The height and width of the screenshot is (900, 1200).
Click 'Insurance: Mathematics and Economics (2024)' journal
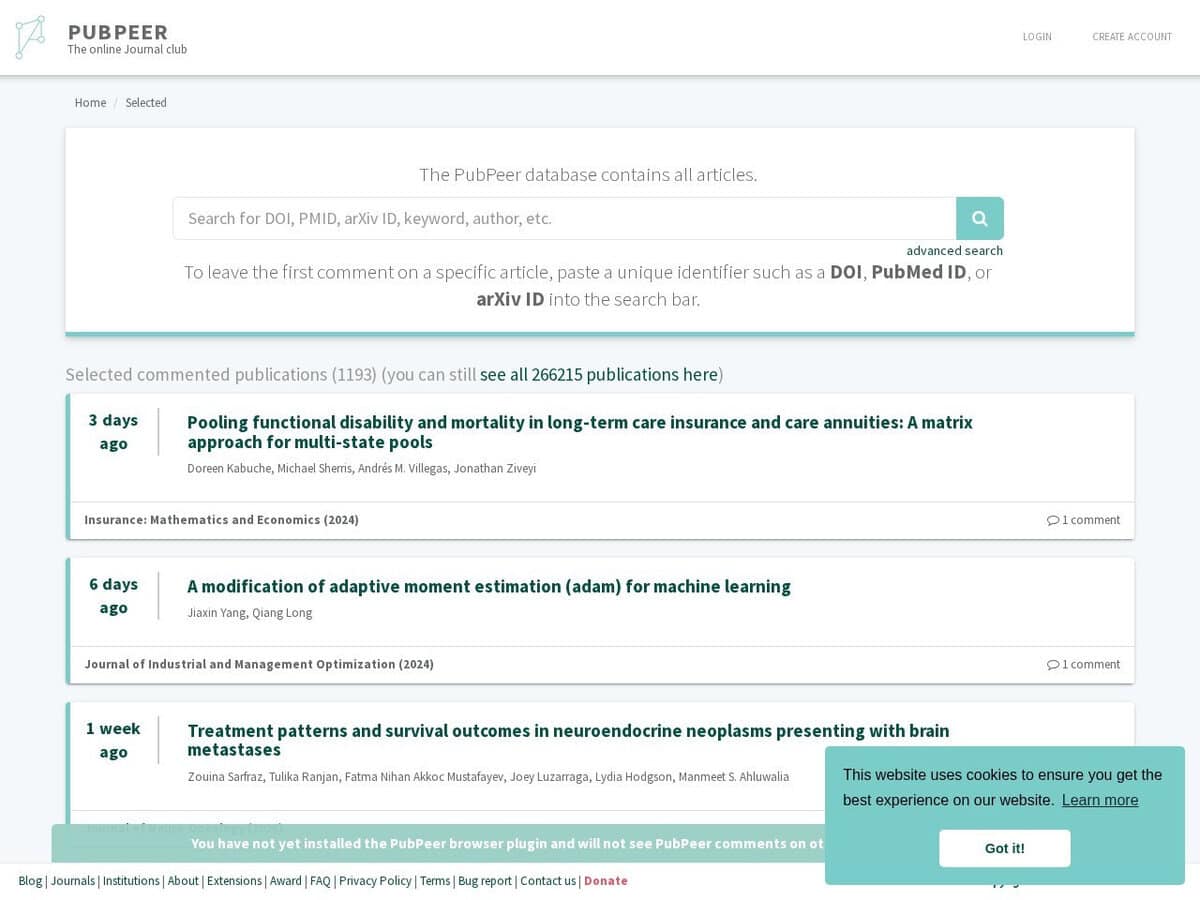[221, 520]
